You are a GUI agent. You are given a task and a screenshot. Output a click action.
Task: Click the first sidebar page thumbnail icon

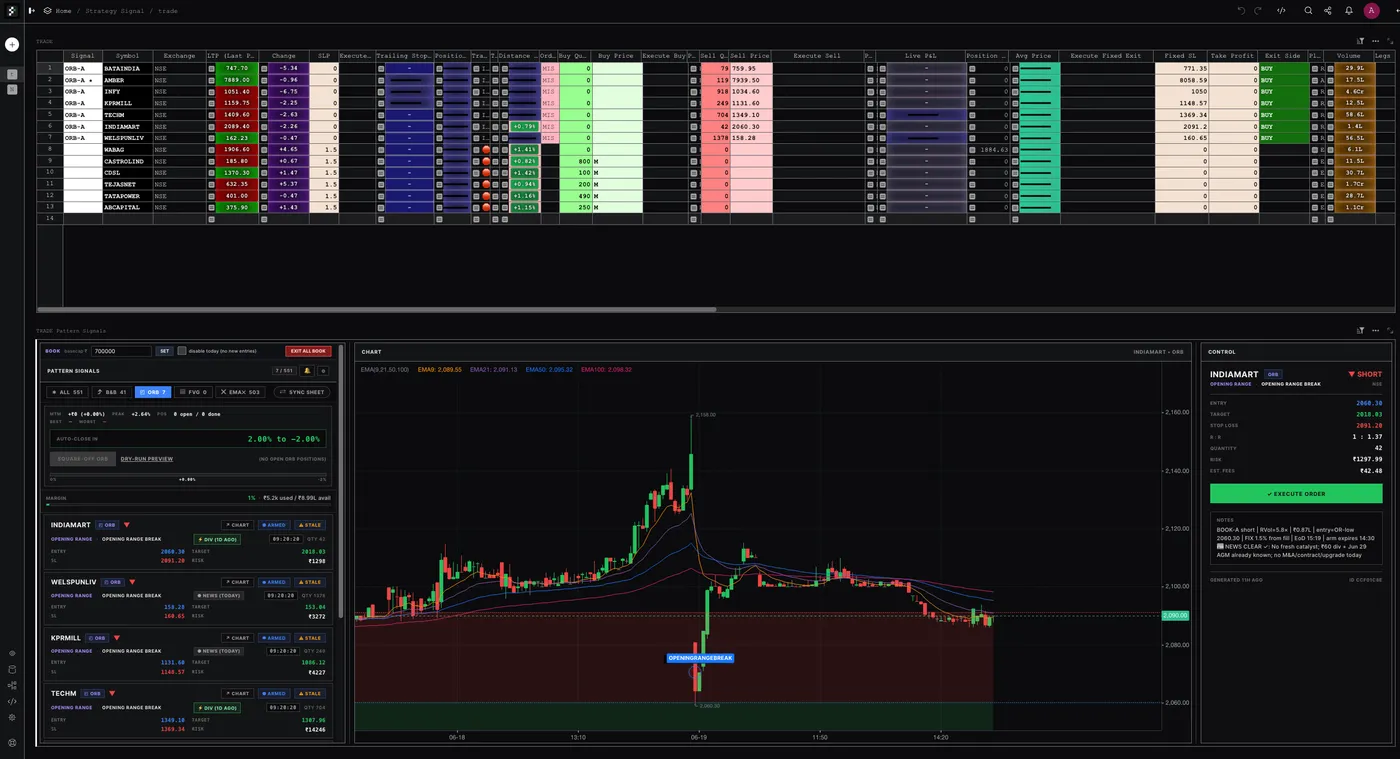[12, 74]
